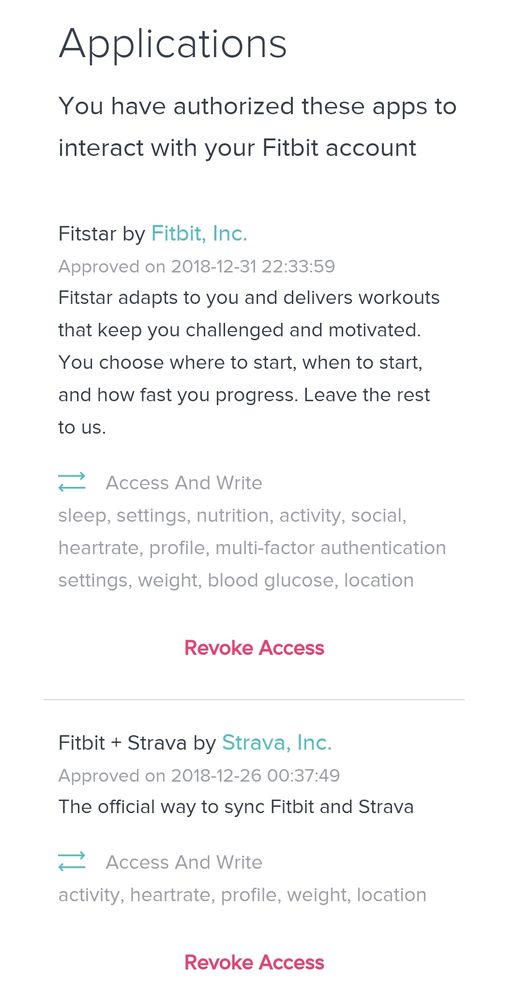This screenshot has height=998, width=515.
Task: Click the Fitstar description paragraph
Action: (249, 362)
